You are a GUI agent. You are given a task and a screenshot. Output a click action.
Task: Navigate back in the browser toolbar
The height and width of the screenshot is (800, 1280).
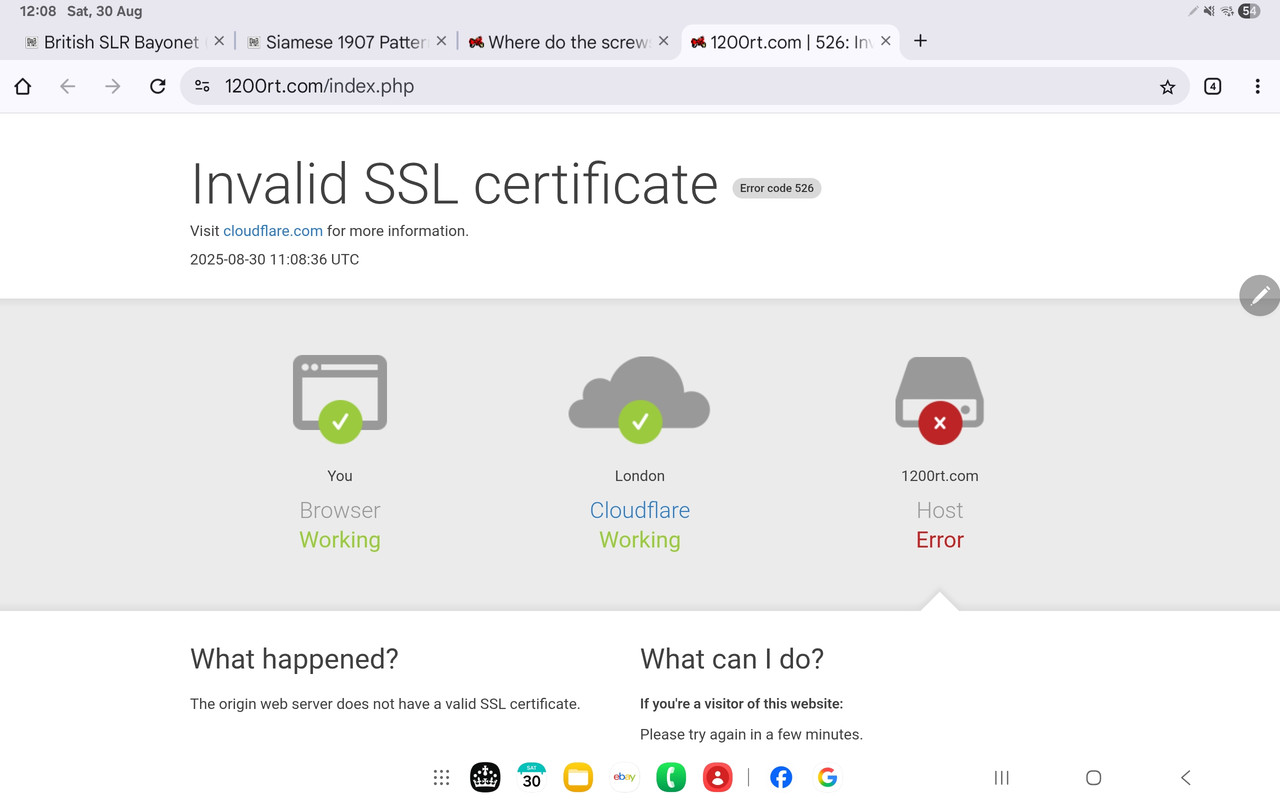68,87
